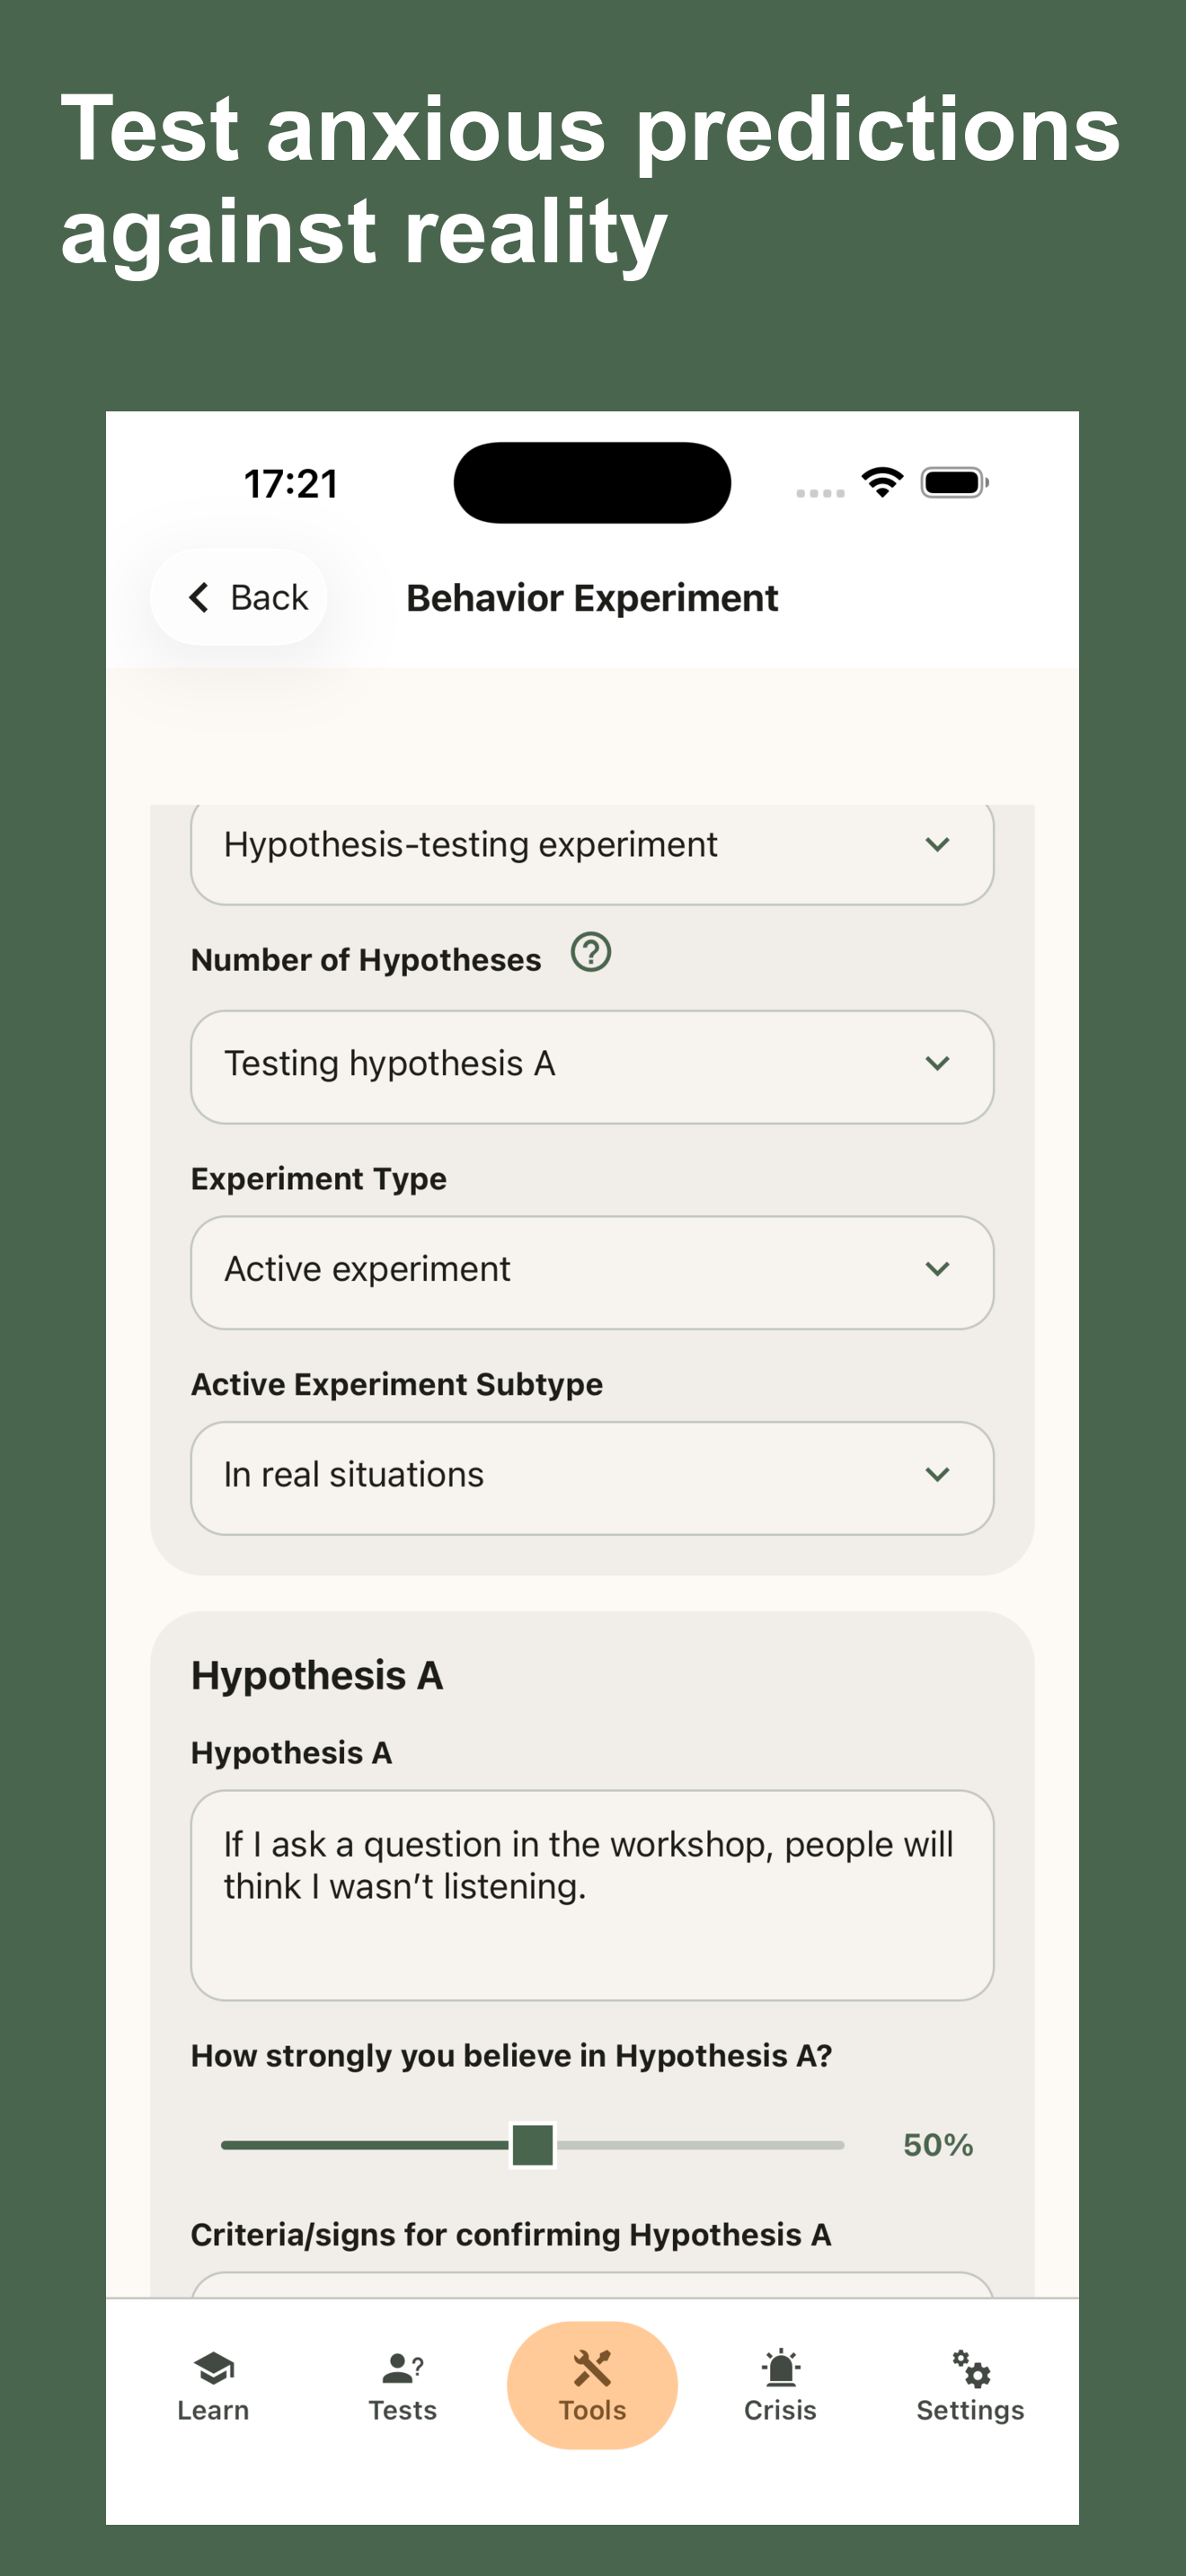Expand chevron beside Testing hypothesis A
This screenshot has width=1186, height=2576.
(937, 1063)
